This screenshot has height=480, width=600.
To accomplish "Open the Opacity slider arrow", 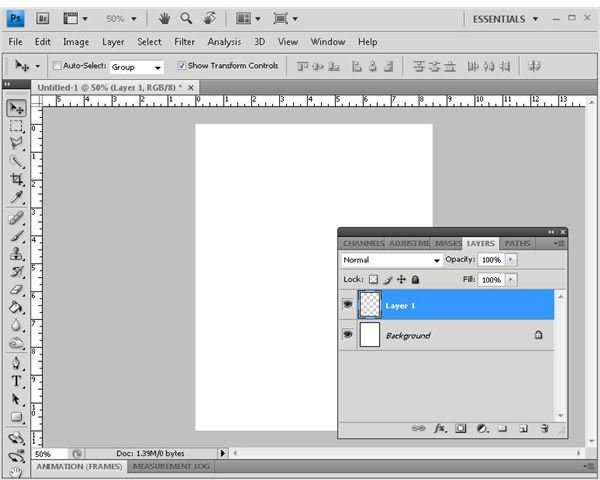I will click(510, 260).
